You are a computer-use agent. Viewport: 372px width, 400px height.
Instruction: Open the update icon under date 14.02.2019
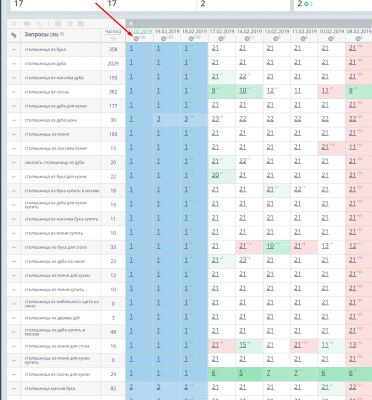(x=247, y=39)
